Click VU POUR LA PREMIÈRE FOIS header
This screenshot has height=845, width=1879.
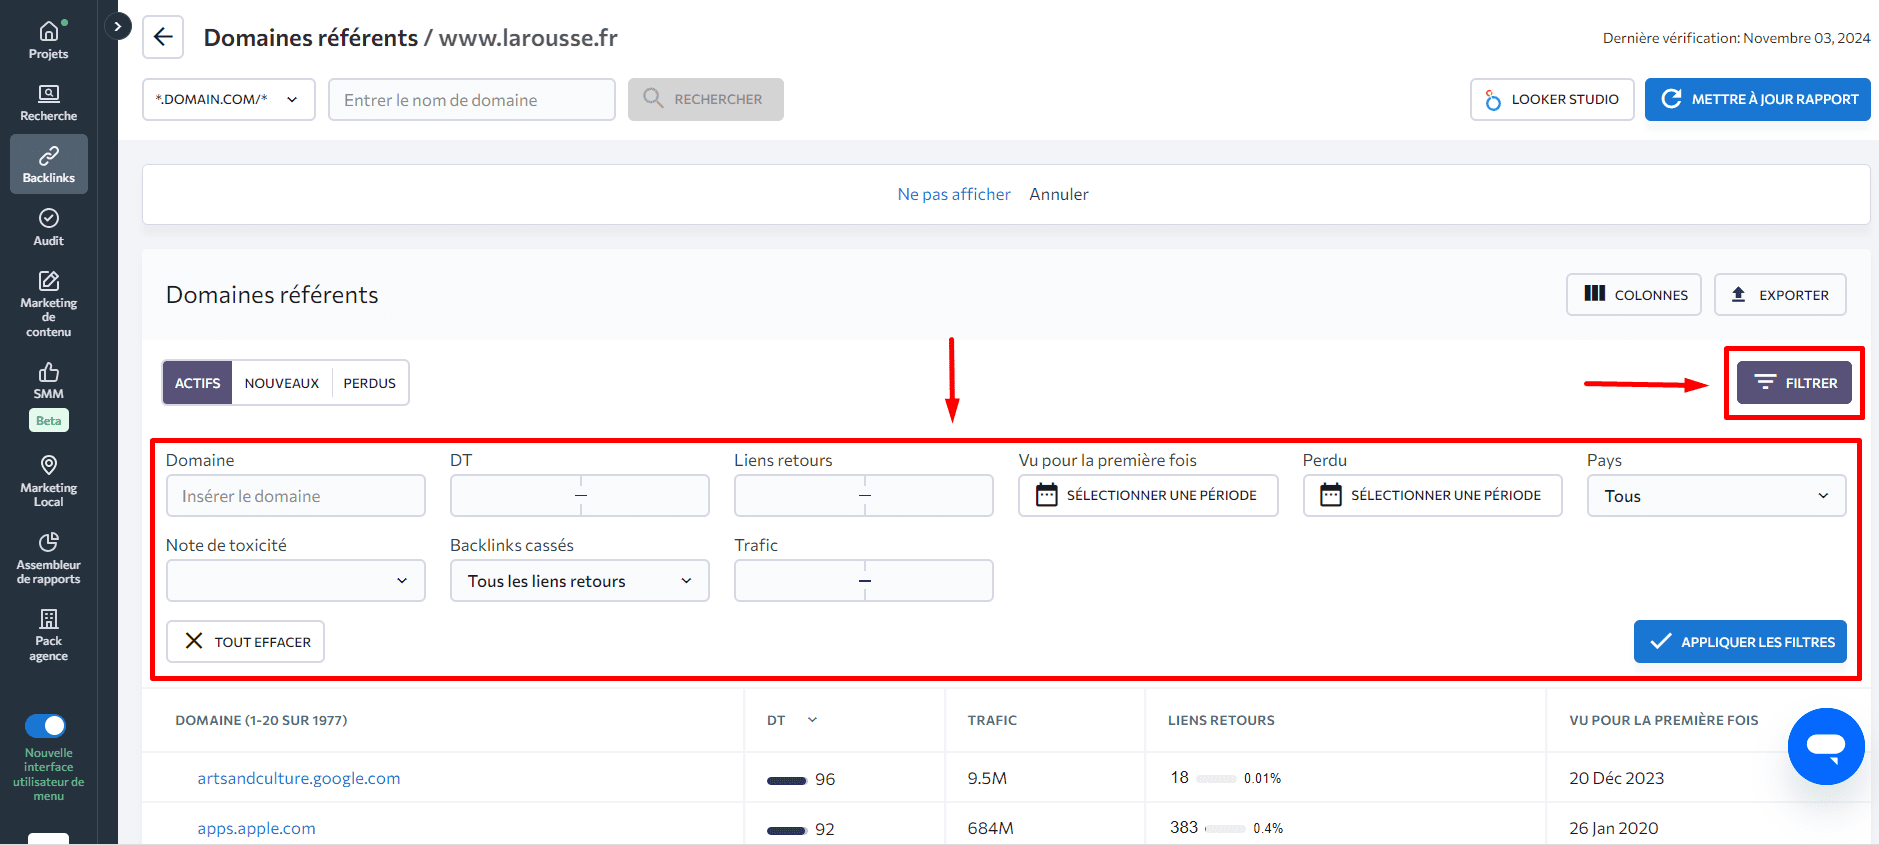pos(1663,720)
